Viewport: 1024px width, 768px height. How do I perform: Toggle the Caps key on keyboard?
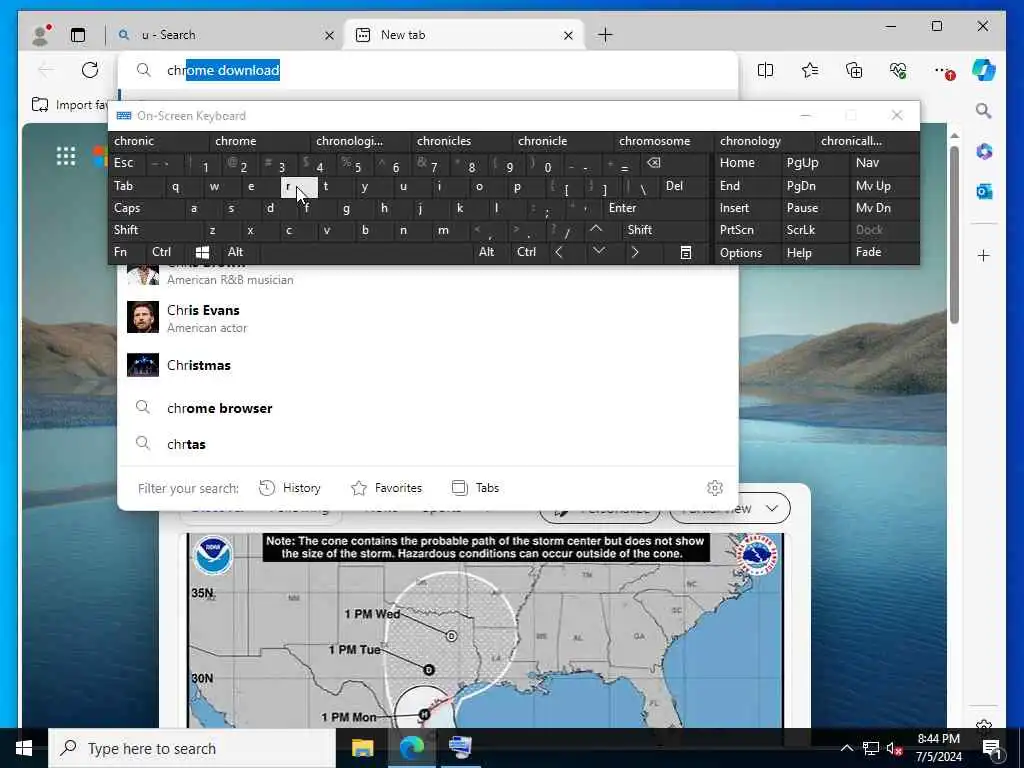point(142,208)
